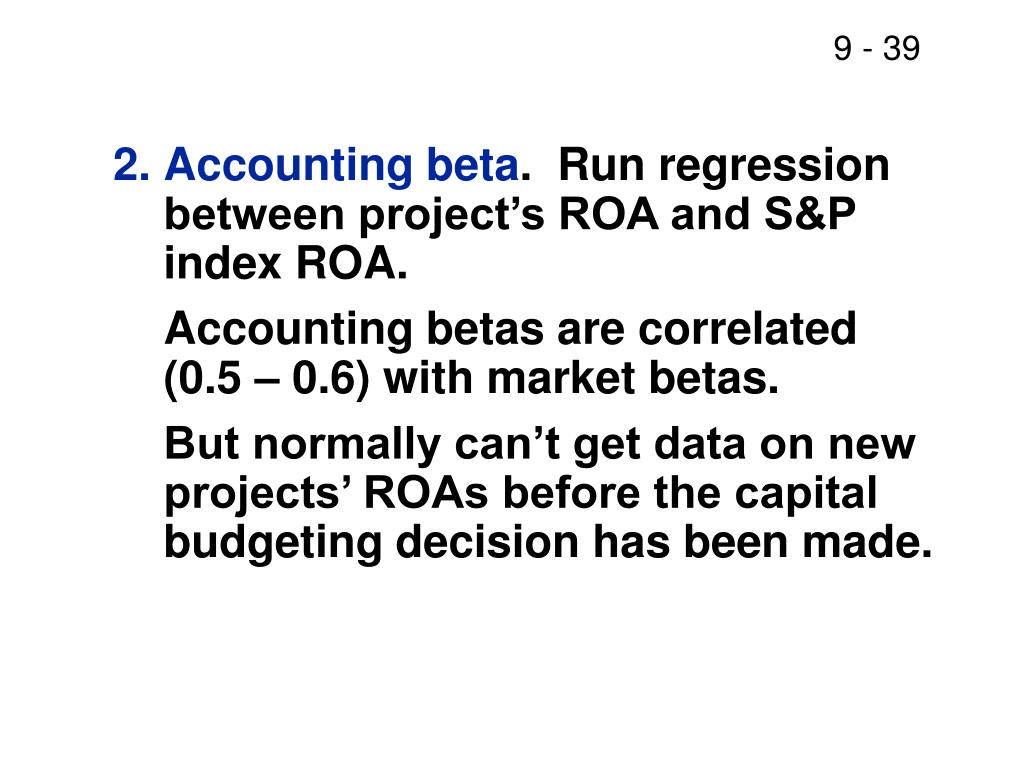This screenshot has height=768, width=1024.
Task: Click the line 'Accounting betas are correlated'
Action: coord(510,329)
